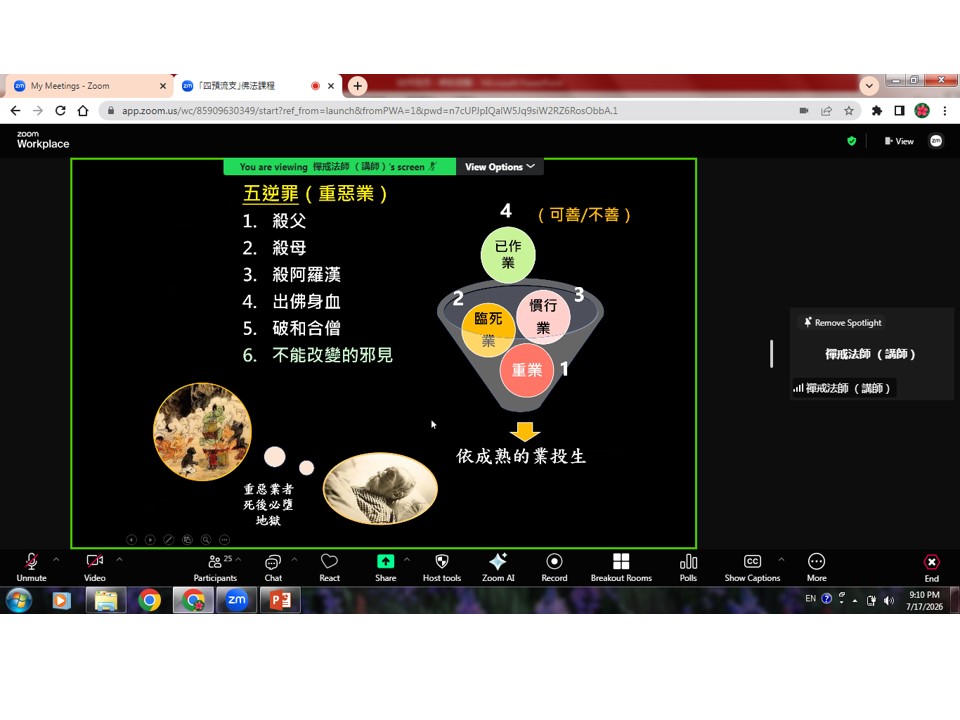Close the My Meetings - Zoom tab
The image size is (960, 720).
(x=163, y=86)
